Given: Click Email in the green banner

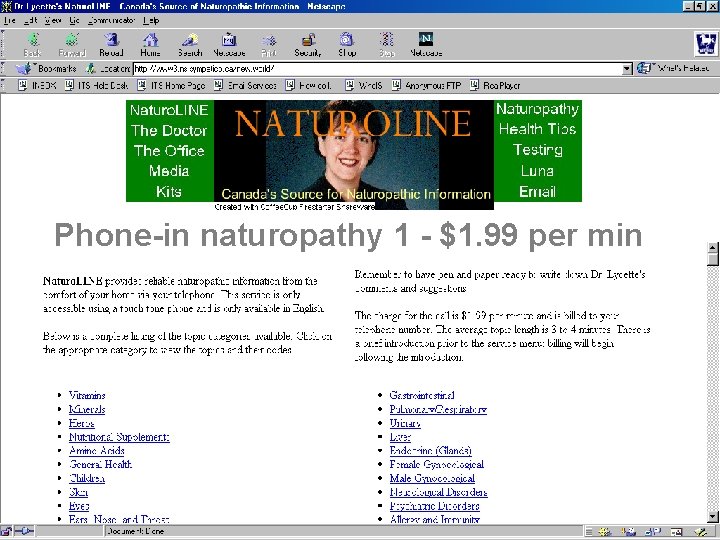Looking at the screenshot, I should pyautogui.click(x=537, y=191).
